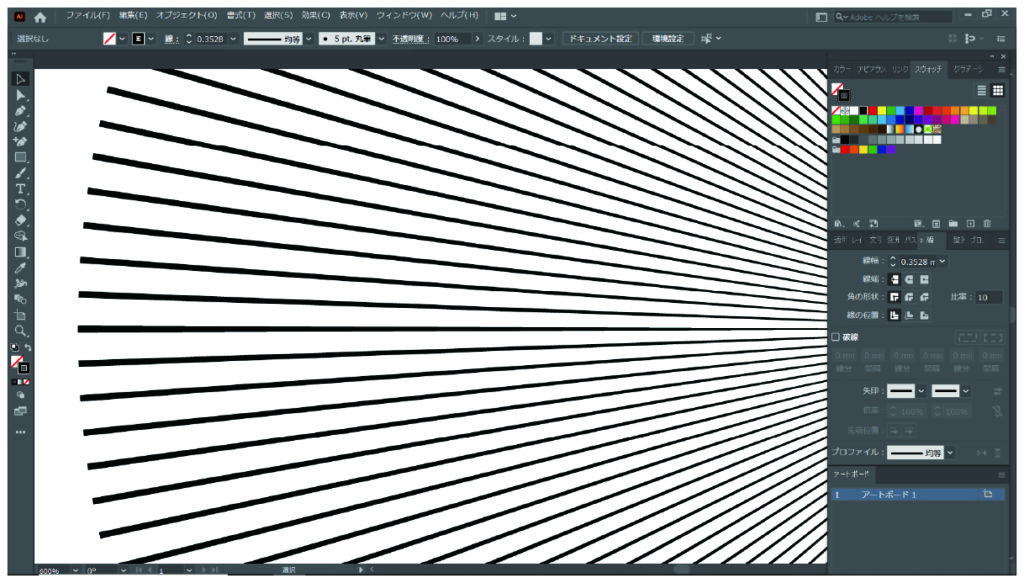This screenshot has width=1024, height=583.
Task: Open stroke weight 0.3528 dropdown in control bar
Action: coord(232,39)
